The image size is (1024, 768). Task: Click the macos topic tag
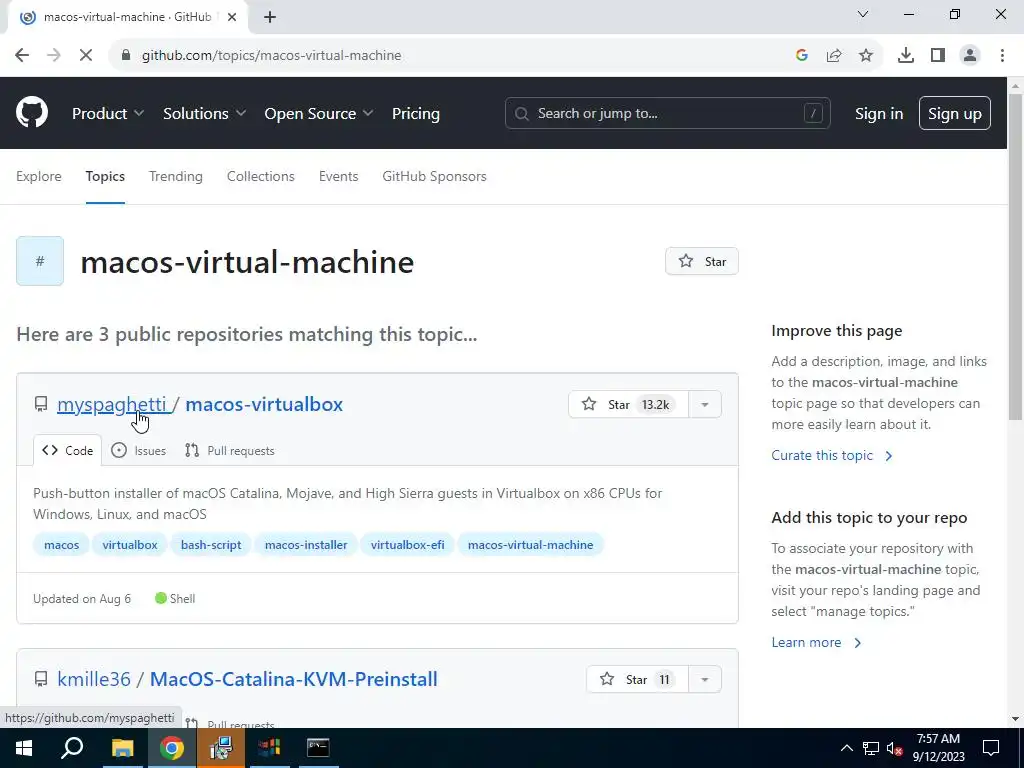tap(61, 545)
